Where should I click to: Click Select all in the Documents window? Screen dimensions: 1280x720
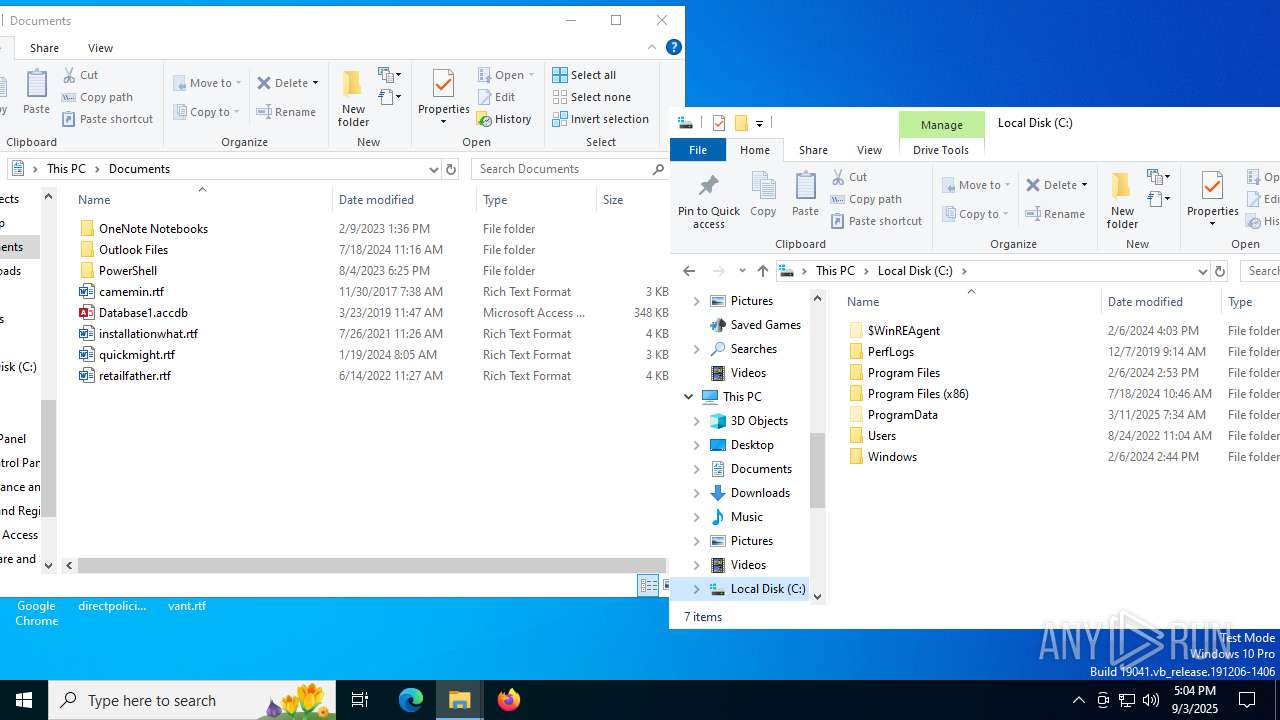pyautogui.click(x=584, y=75)
